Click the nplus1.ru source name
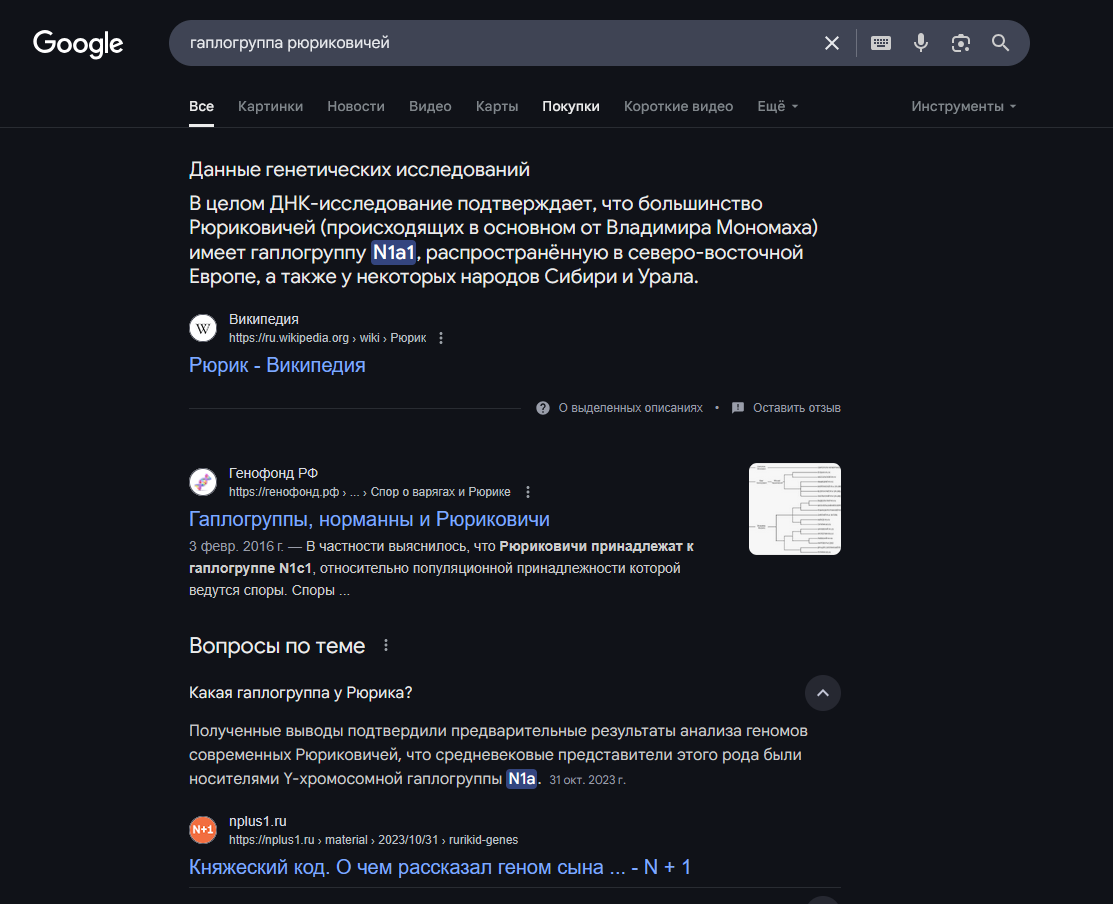The width and height of the screenshot is (1113, 904). pos(258,821)
